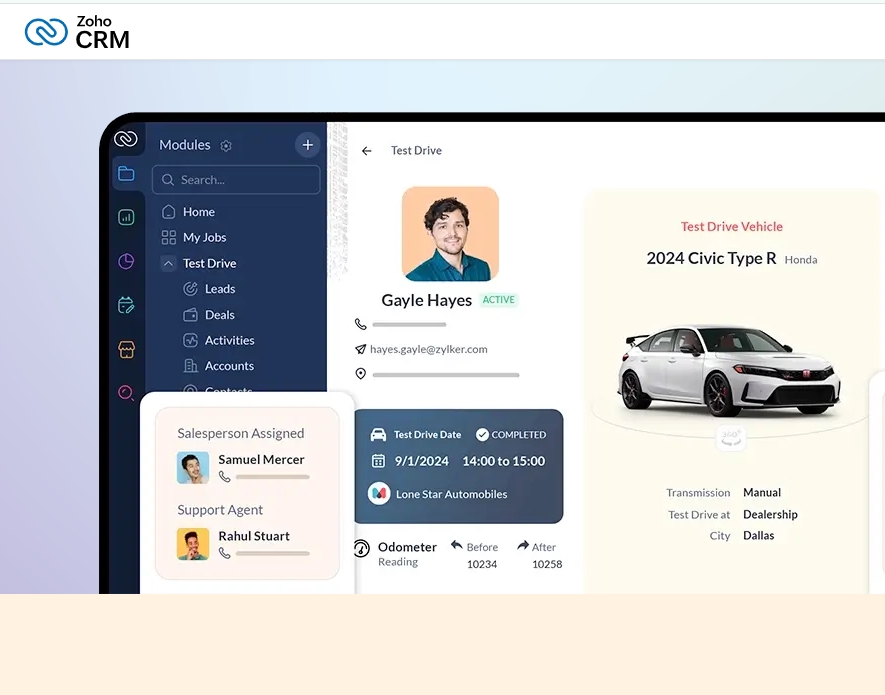
Task: Open the calendar edit icon in sidebar rail
Action: (x=126, y=305)
